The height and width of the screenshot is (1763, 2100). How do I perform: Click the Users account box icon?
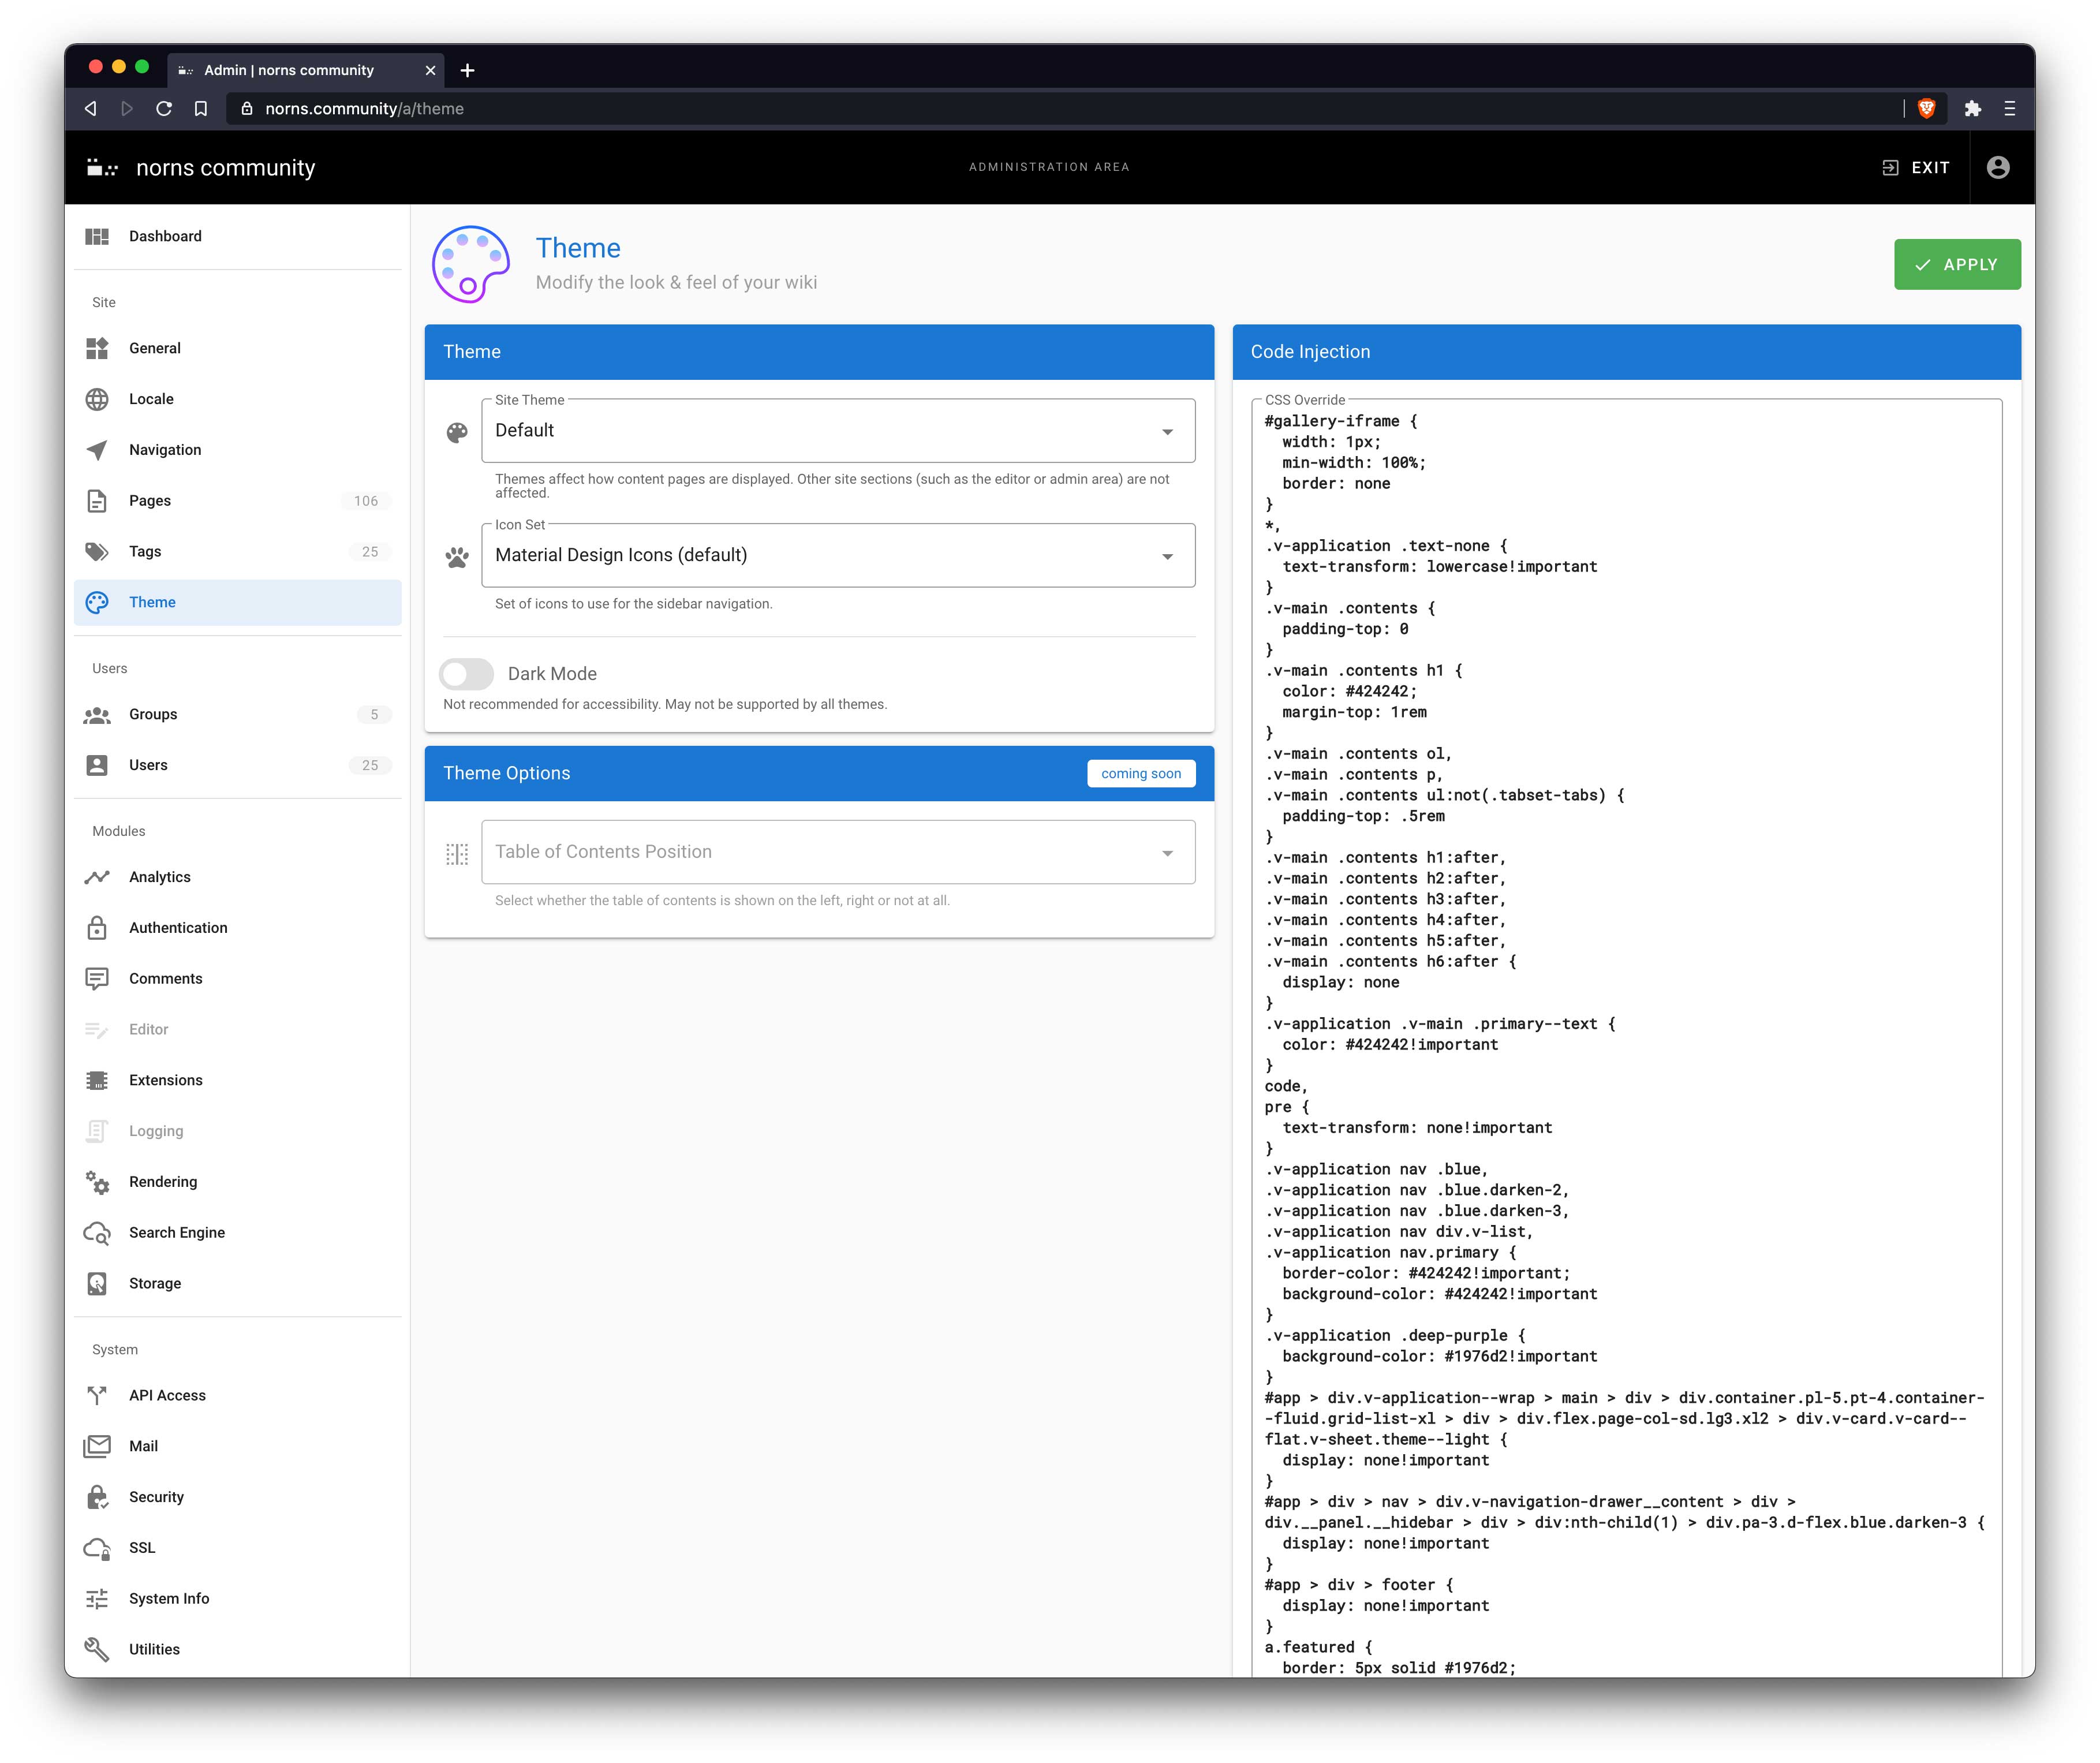(97, 765)
